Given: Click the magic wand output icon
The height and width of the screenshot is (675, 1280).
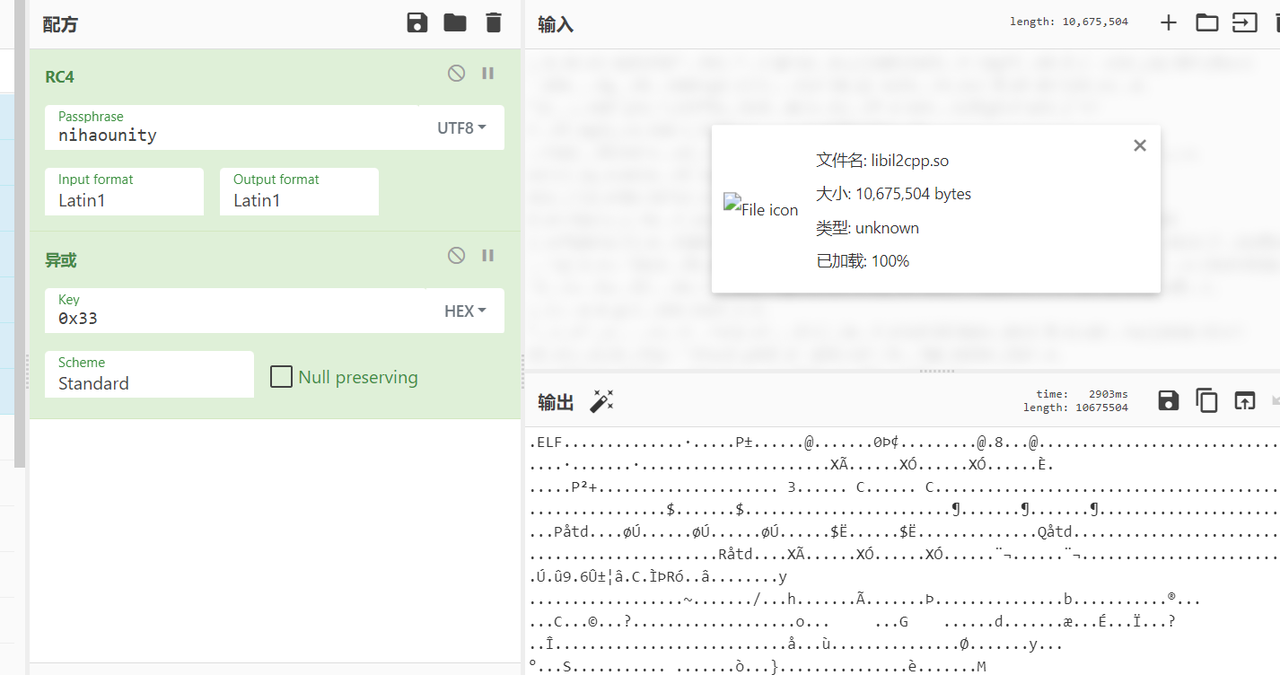Looking at the screenshot, I should [x=602, y=402].
